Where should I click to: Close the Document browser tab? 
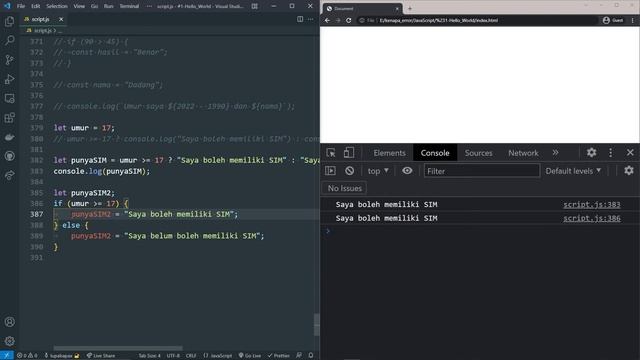tap(397, 8)
